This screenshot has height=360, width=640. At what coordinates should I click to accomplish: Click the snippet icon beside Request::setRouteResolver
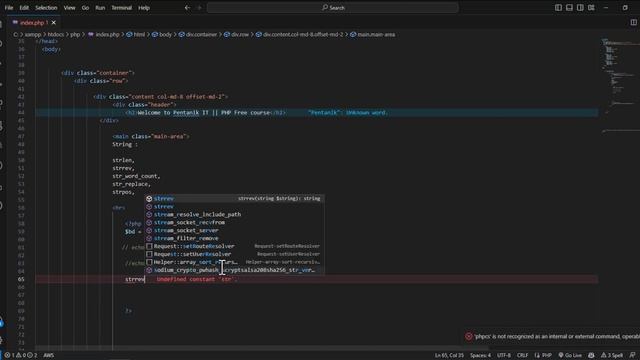[149, 246]
